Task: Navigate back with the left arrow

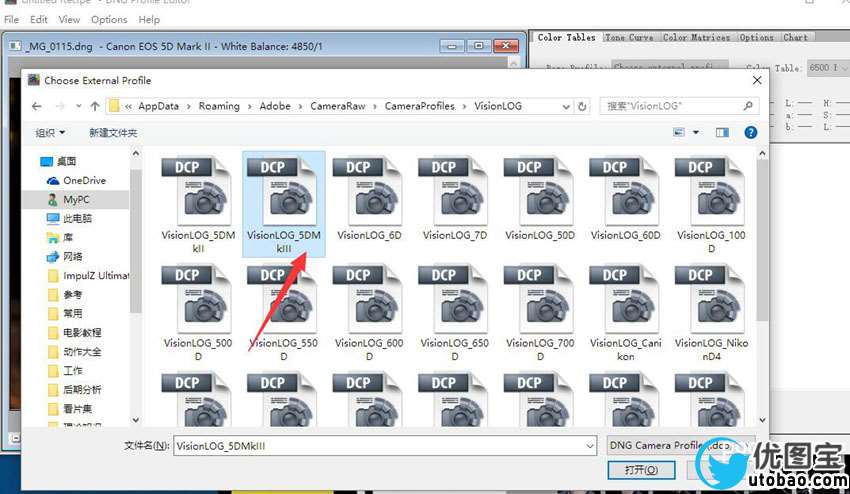Action: (36, 106)
